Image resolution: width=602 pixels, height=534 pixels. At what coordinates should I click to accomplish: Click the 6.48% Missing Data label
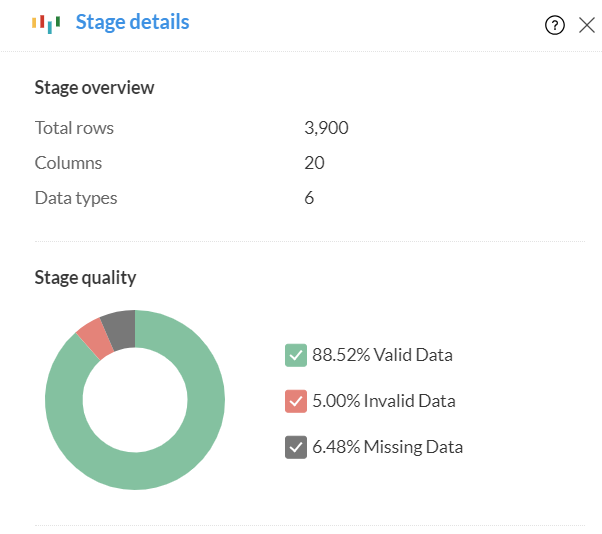coord(387,447)
